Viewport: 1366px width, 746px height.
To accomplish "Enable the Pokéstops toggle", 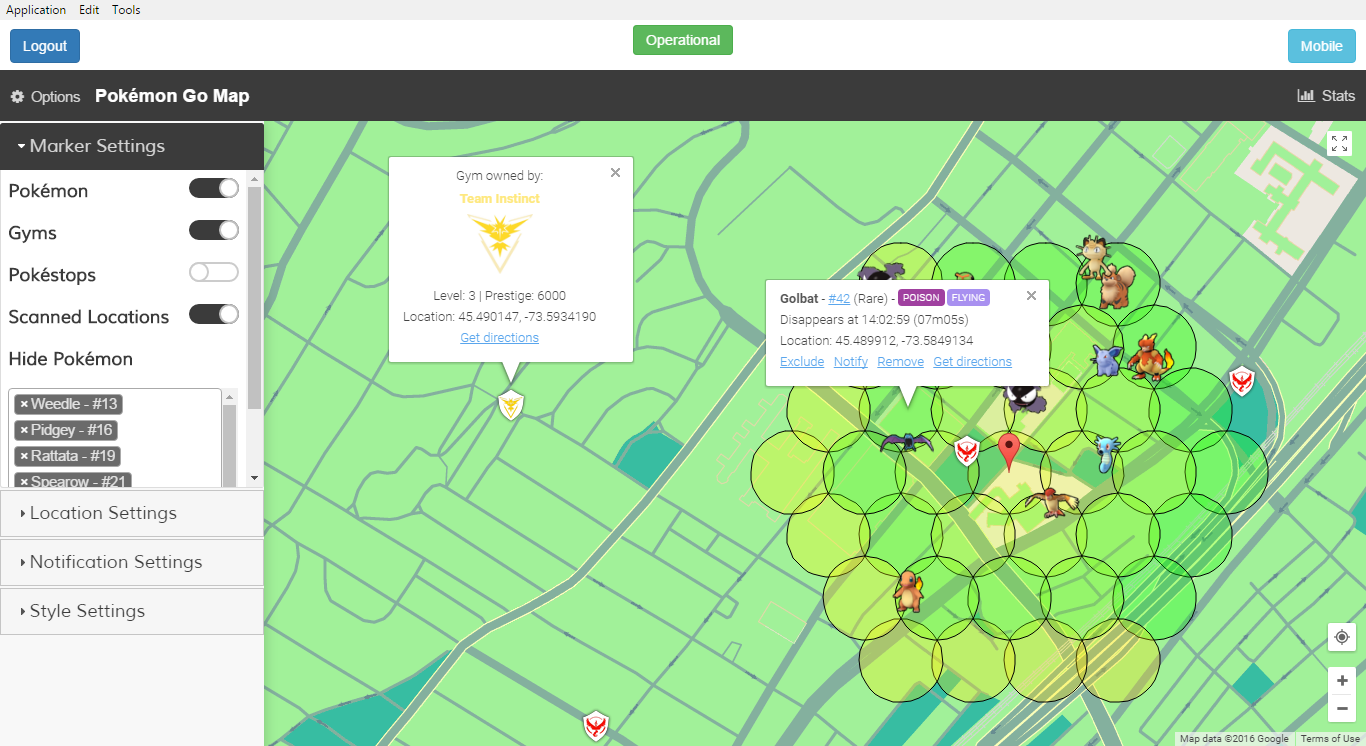I will point(214,273).
